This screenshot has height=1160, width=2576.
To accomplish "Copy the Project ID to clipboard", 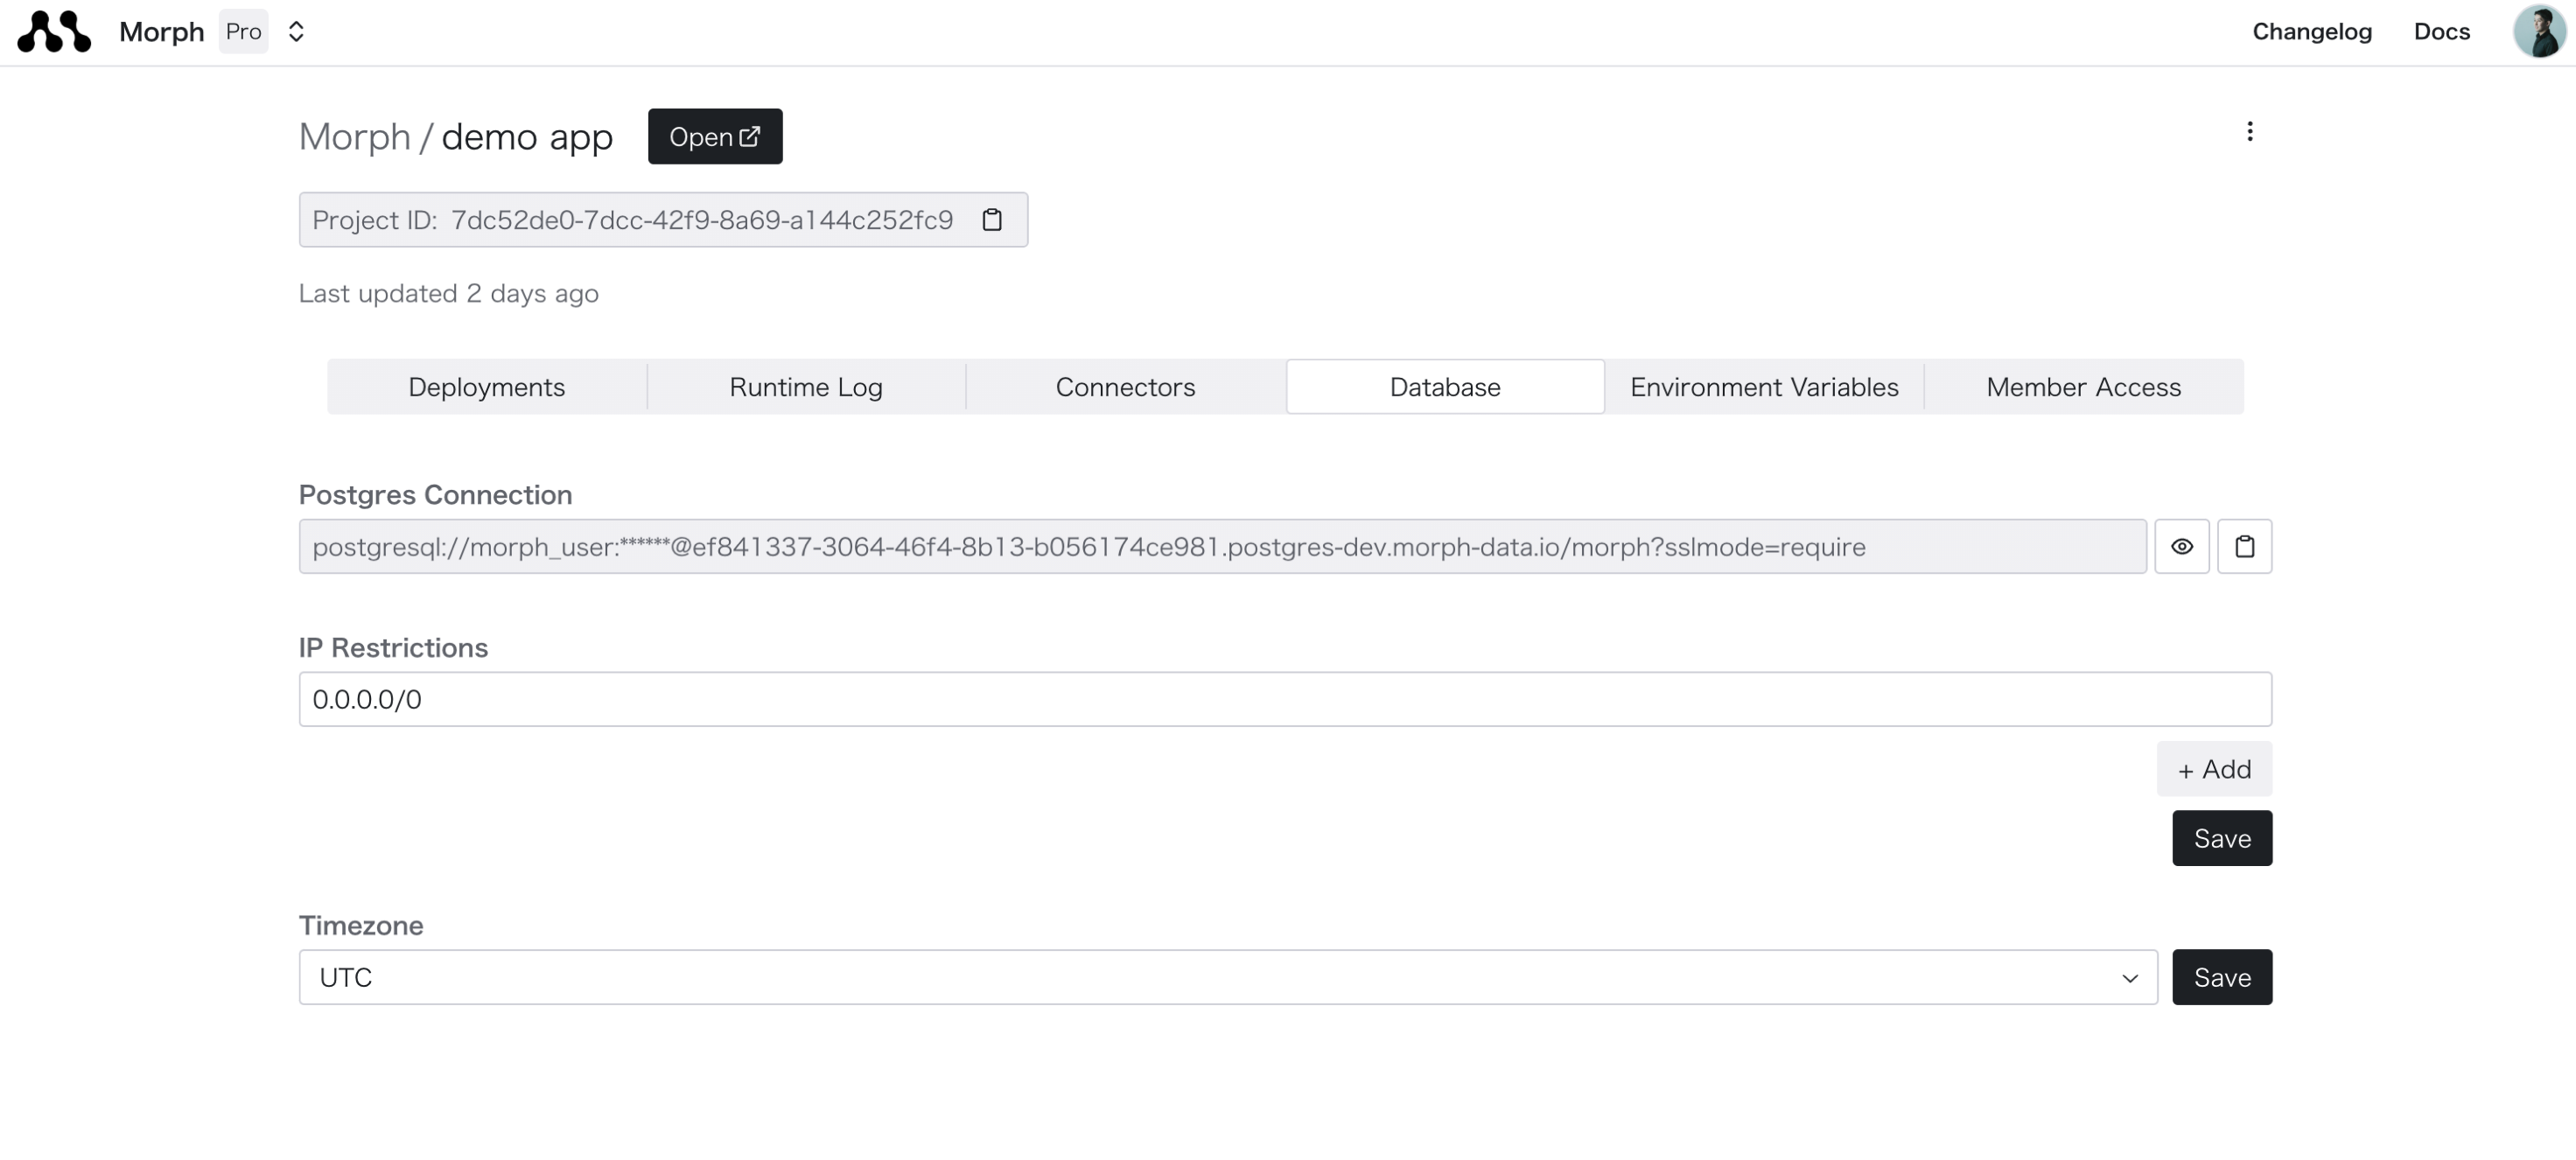I will point(991,220).
